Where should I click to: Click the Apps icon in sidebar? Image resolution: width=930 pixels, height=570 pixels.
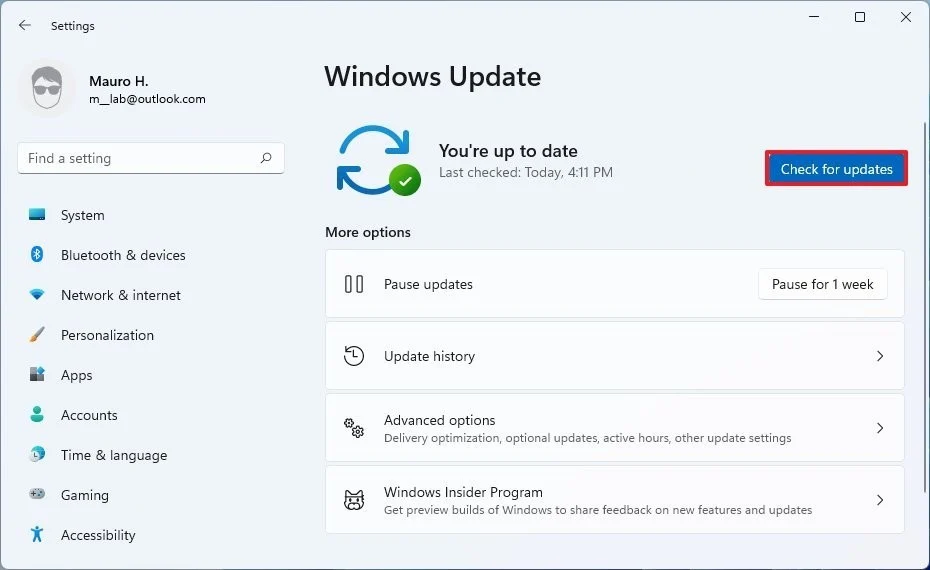pyautogui.click(x=37, y=374)
